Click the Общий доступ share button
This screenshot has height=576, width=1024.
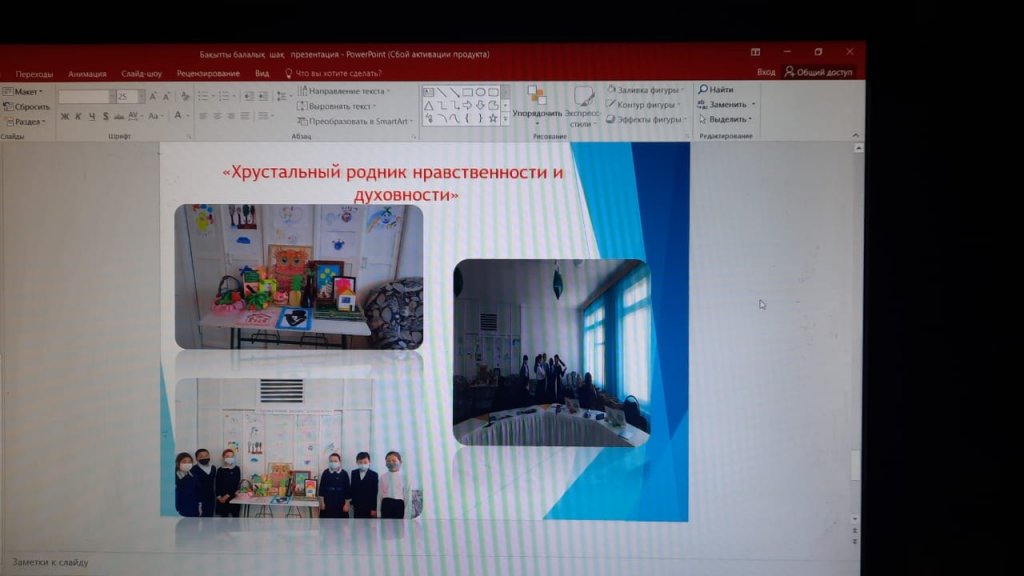click(x=819, y=72)
